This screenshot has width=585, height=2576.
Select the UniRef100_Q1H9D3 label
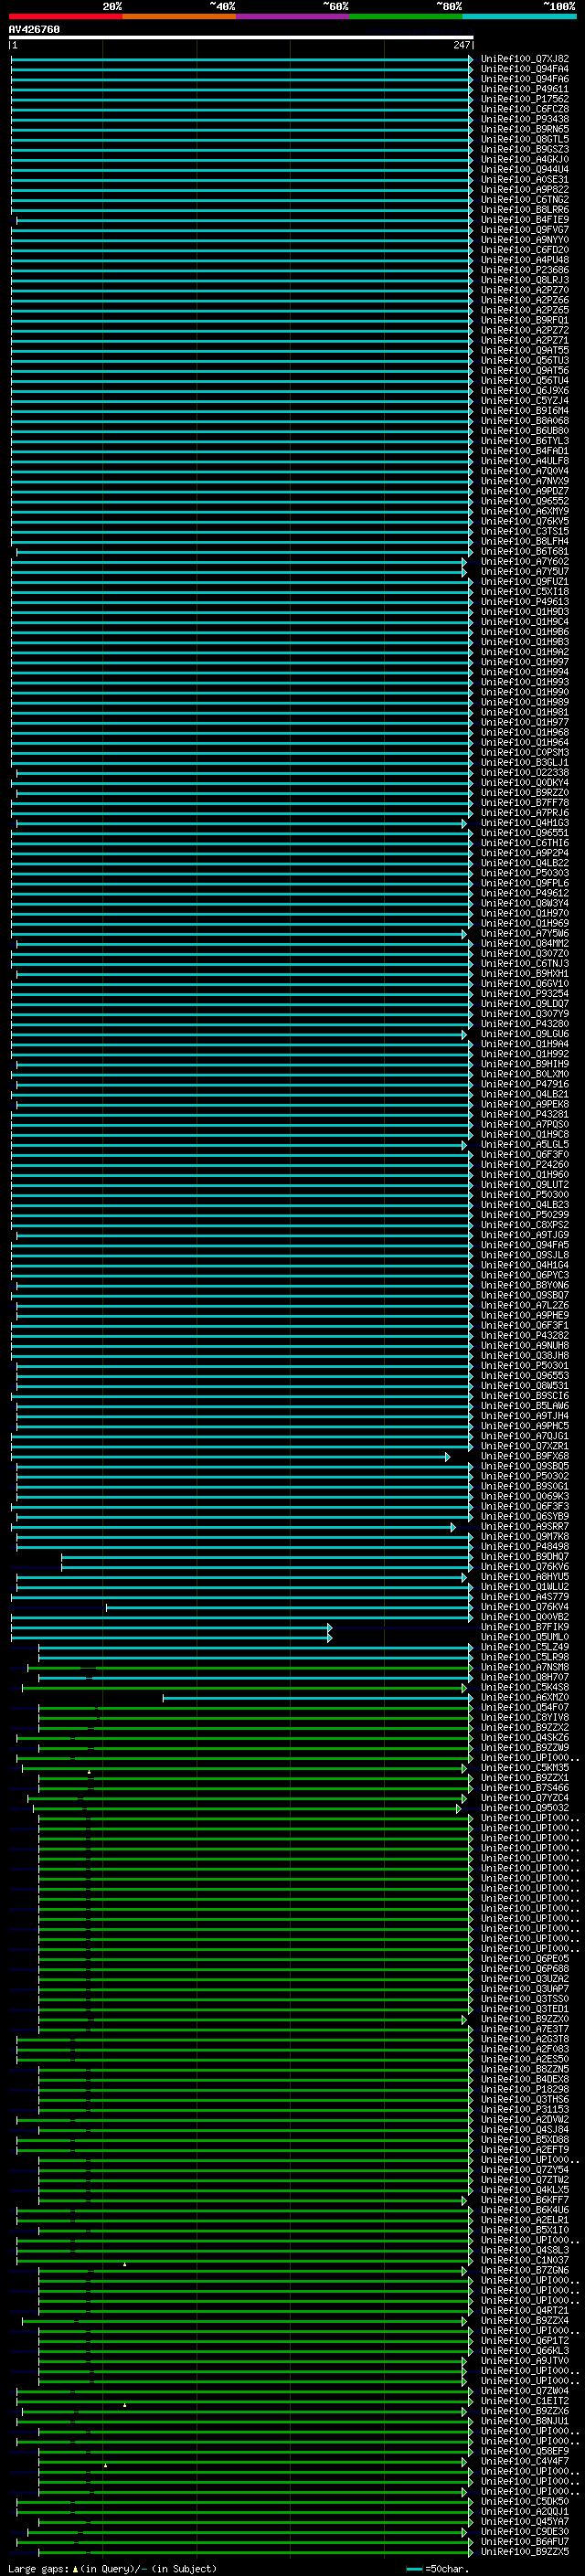coord(525,612)
